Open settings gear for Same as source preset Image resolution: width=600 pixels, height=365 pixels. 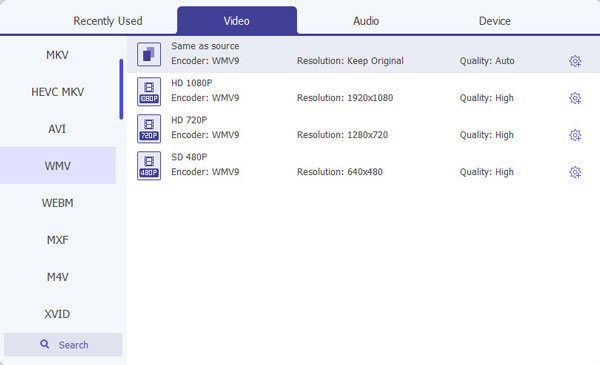575,61
